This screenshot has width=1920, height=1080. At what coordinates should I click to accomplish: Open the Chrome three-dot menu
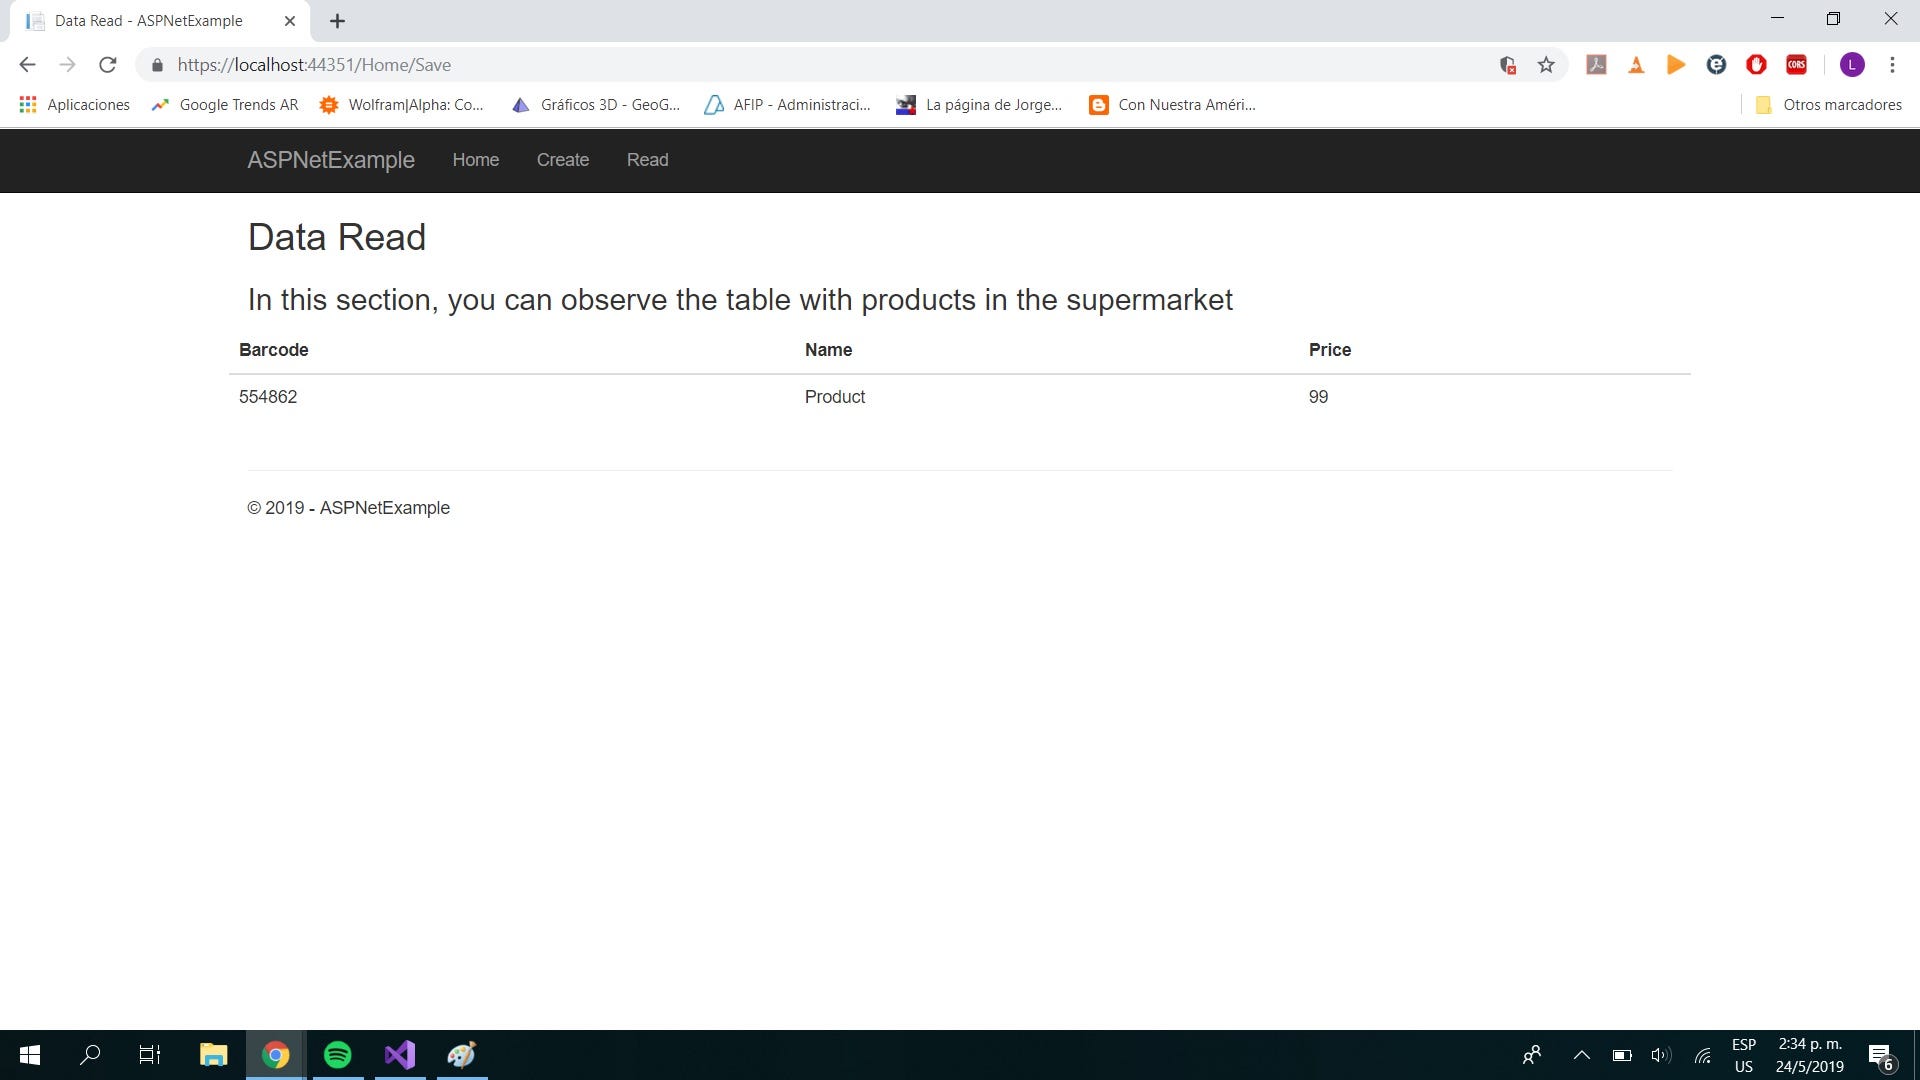1892,65
